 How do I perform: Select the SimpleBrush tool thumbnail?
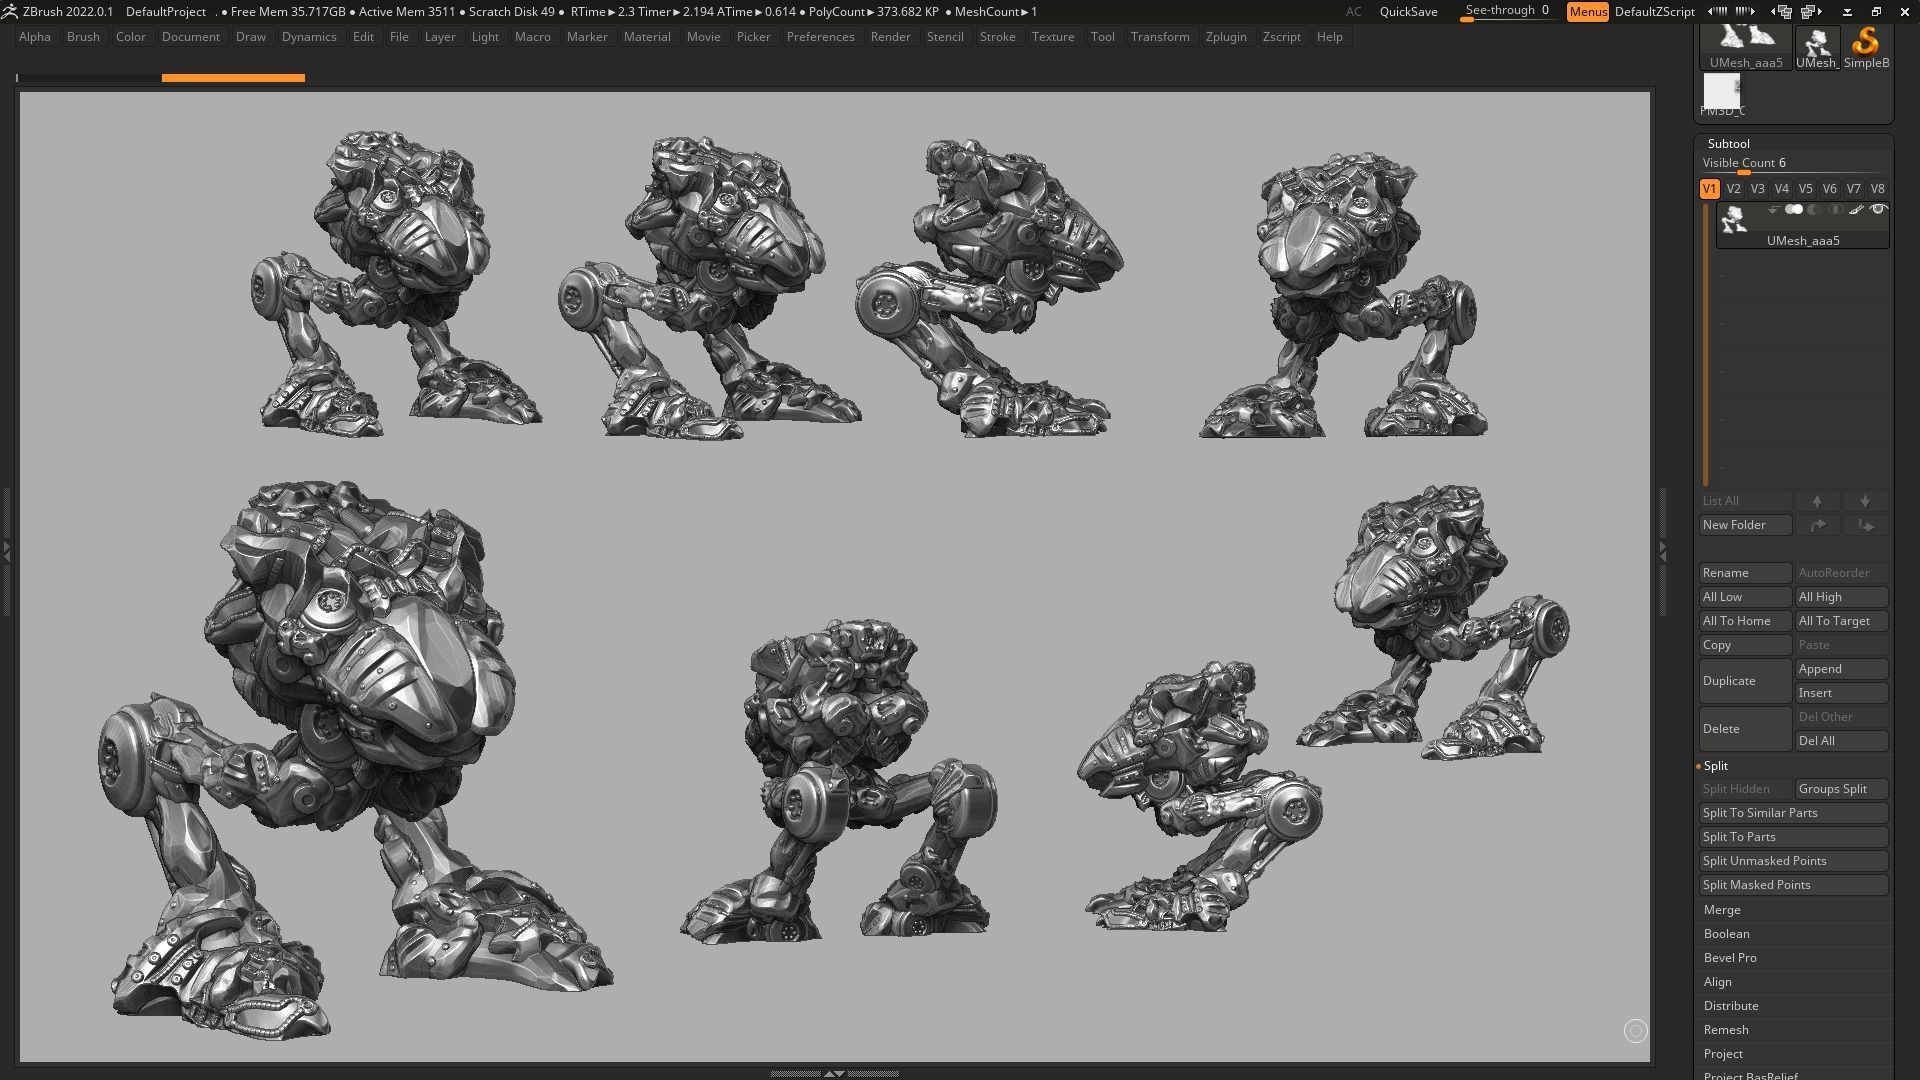[x=1865, y=46]
